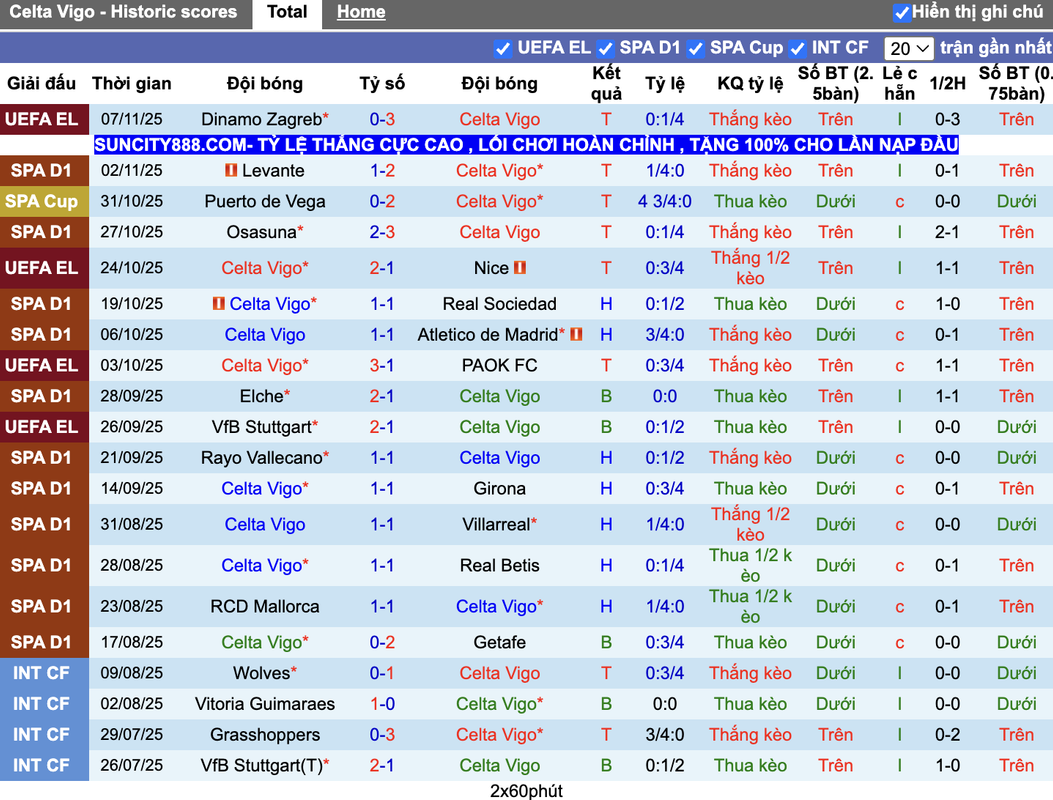Open score 2-3 of Osasuna match
Image resolution: width=1053 pixels, height=800 pixels.
(382, 232)
